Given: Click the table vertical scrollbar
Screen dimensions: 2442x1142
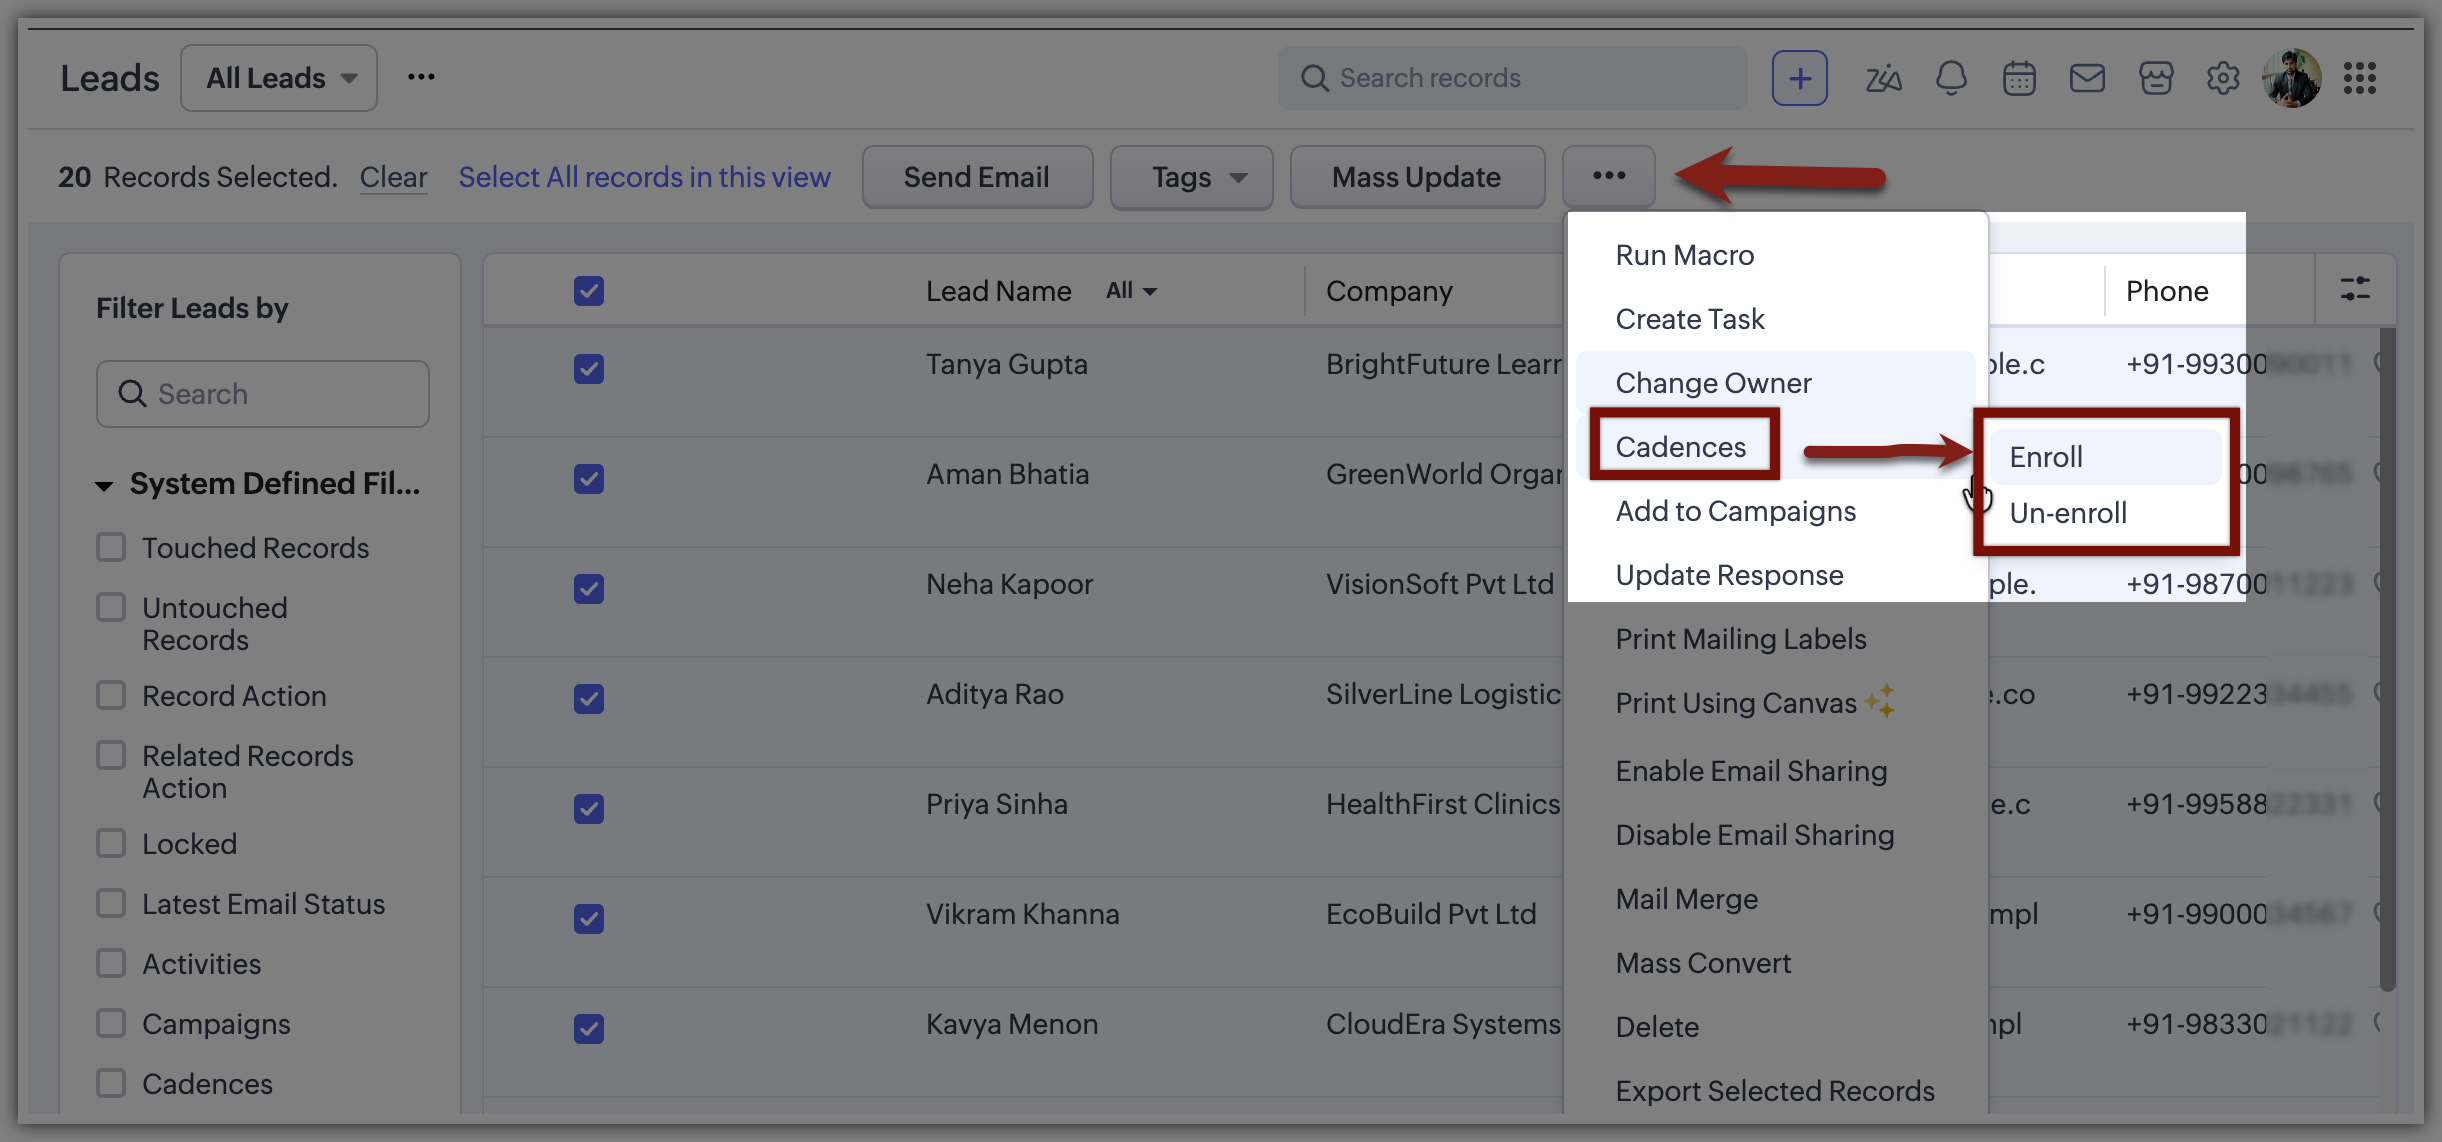Looking at the screenshot, I should [x=2388, y=660].
